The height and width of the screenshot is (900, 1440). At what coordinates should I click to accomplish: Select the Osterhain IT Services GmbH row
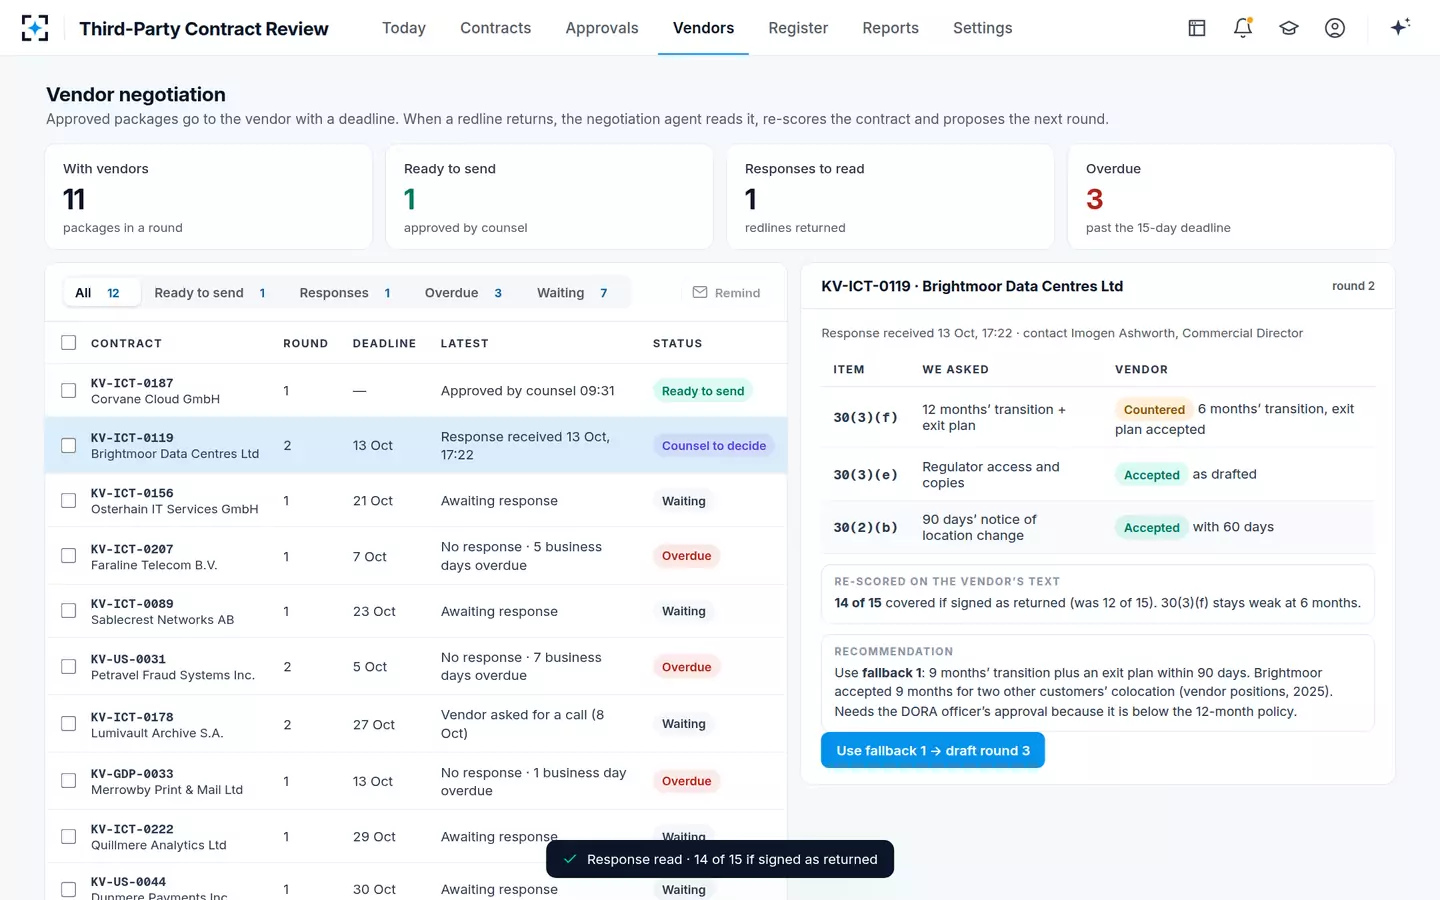(416, 501)
